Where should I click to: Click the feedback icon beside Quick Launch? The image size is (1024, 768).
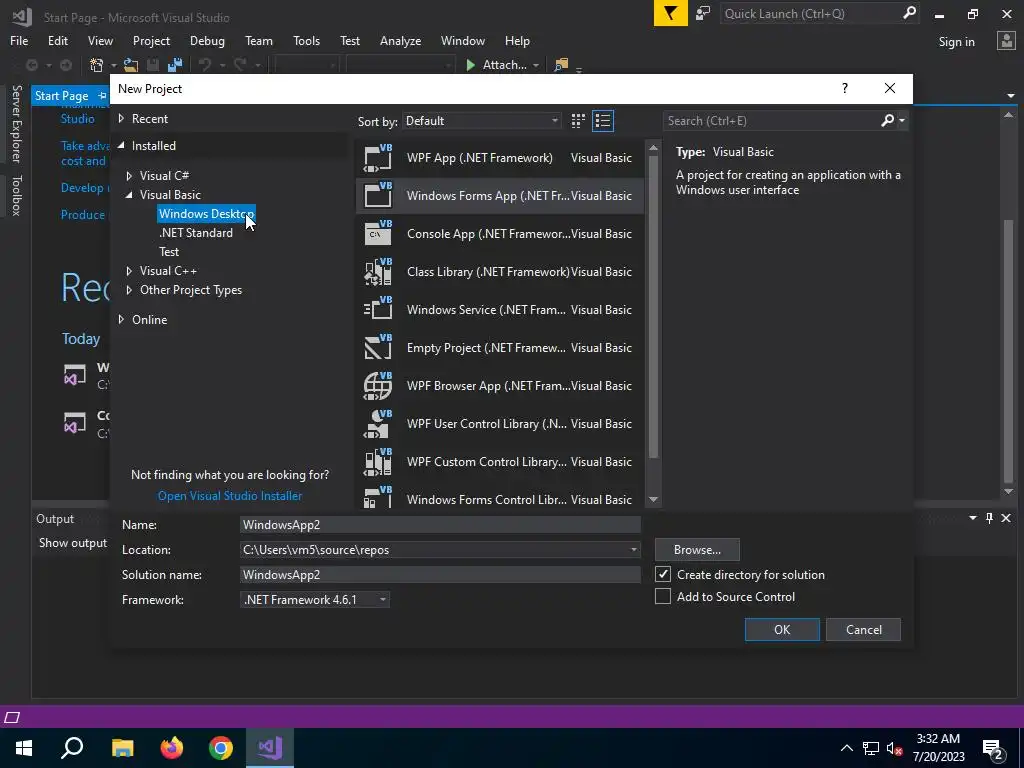[x=703, y=13]
